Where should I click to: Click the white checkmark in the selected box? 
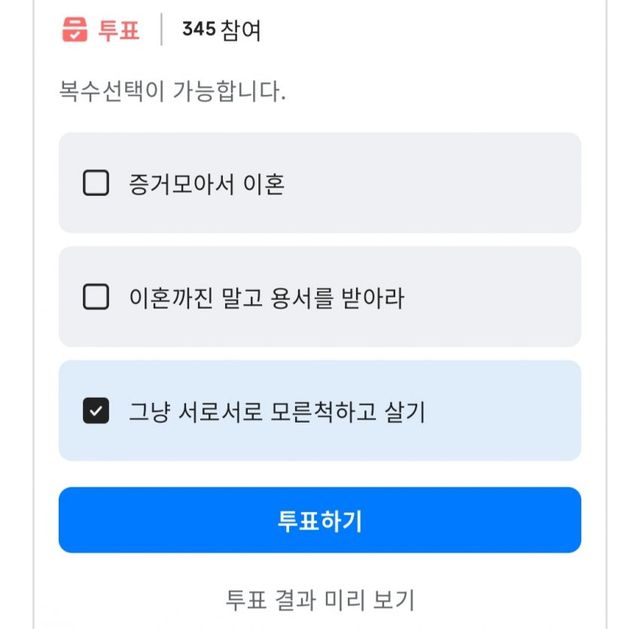point(96,411)
